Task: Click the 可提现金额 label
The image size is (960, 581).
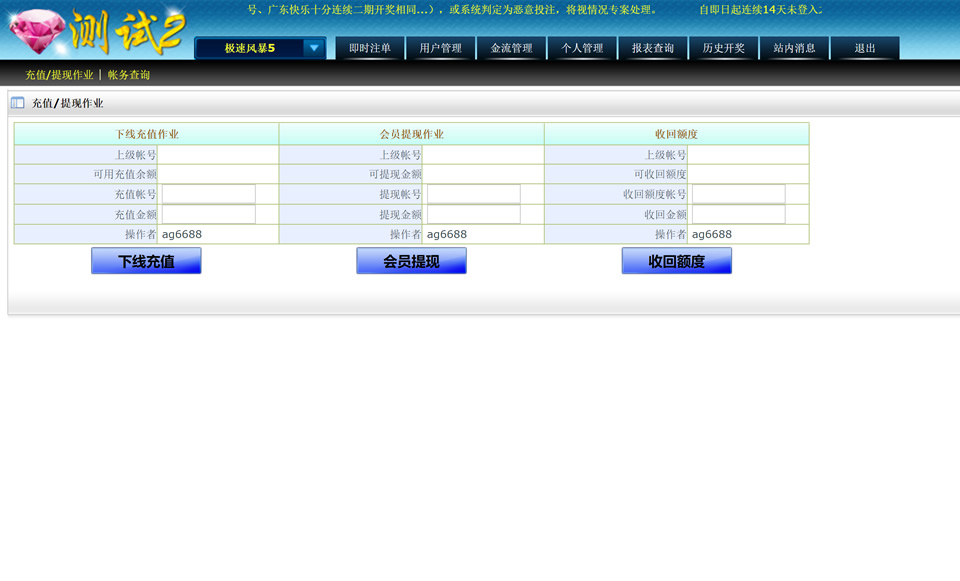Action: [x=395, y=174]
